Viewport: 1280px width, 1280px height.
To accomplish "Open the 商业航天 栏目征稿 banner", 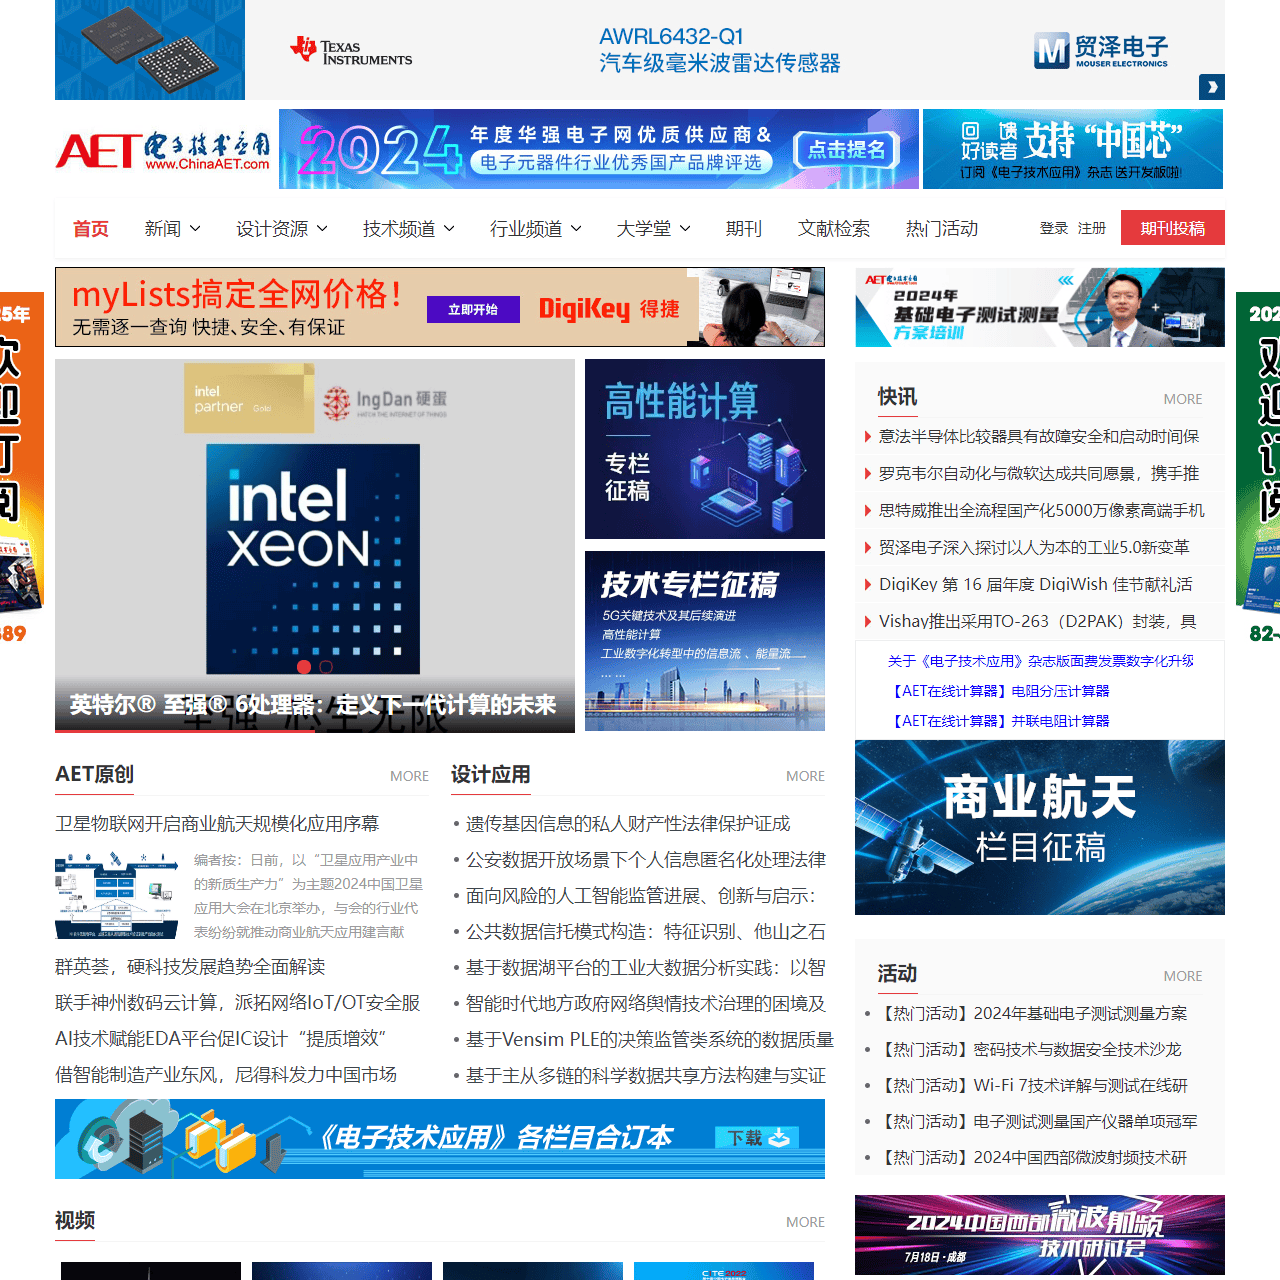I will tap(1040, 827).
